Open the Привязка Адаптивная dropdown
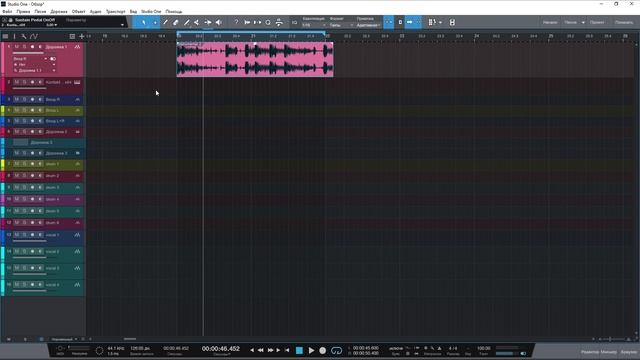This screenshot has width=640, height=360. pos(368,25)
